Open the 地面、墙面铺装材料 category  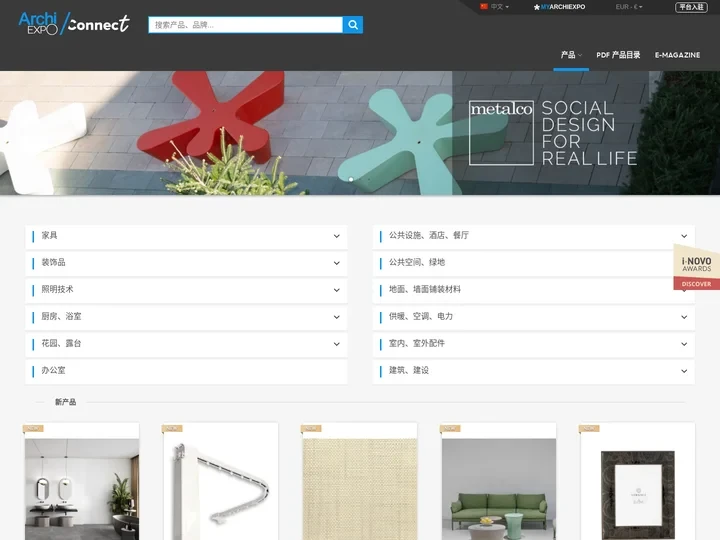click(534, 290)
